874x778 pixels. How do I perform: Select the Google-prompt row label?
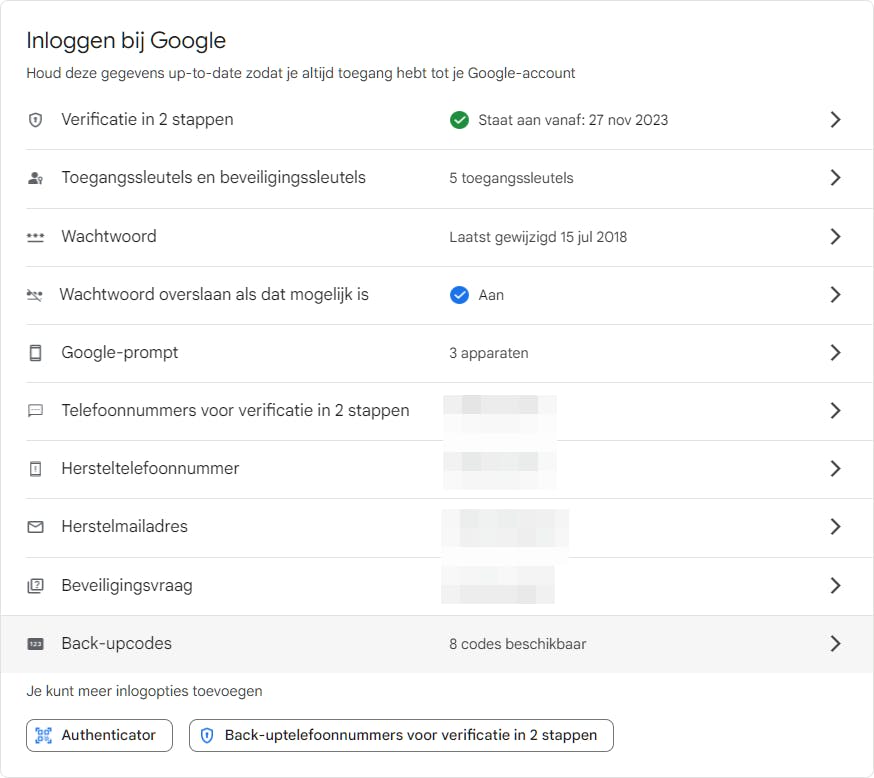[120, 353]
